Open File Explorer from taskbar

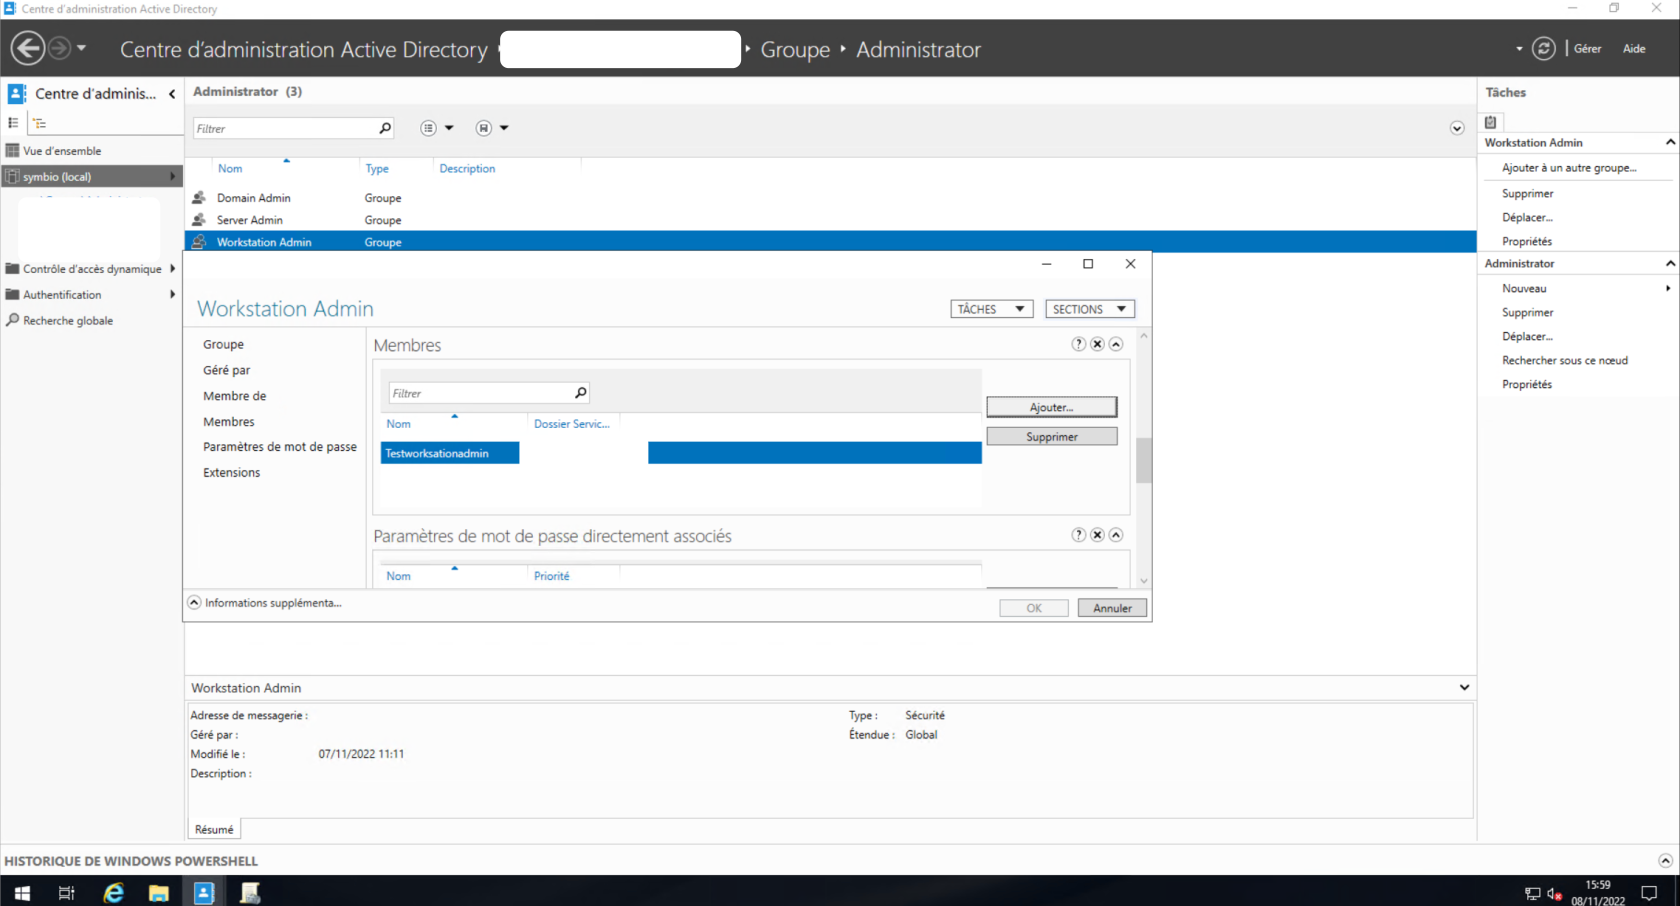point(159,892)
